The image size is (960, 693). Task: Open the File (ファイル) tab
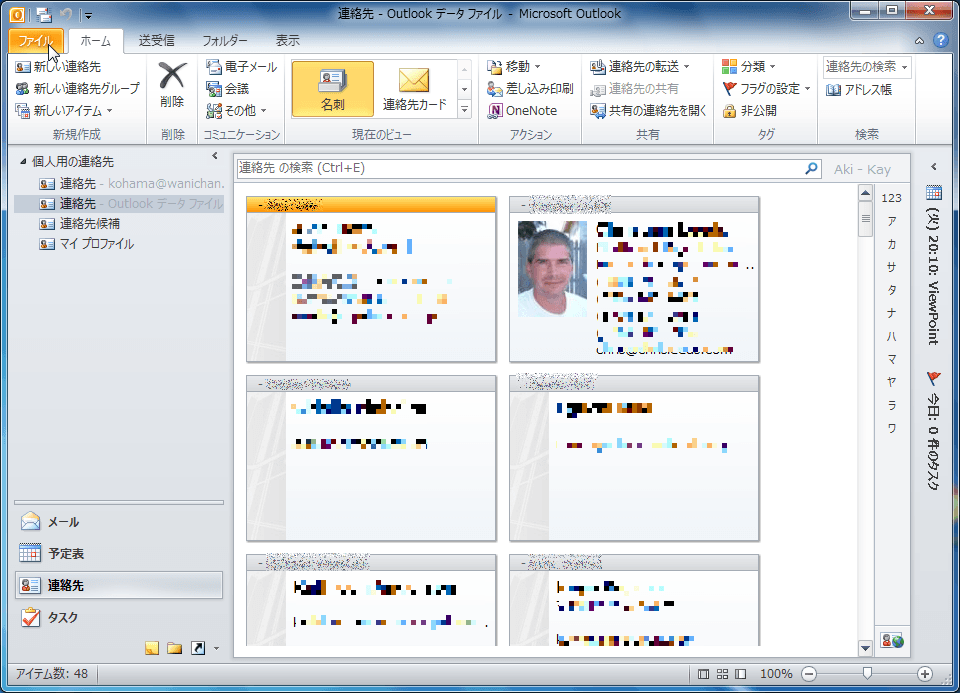[x=36, y=41]
